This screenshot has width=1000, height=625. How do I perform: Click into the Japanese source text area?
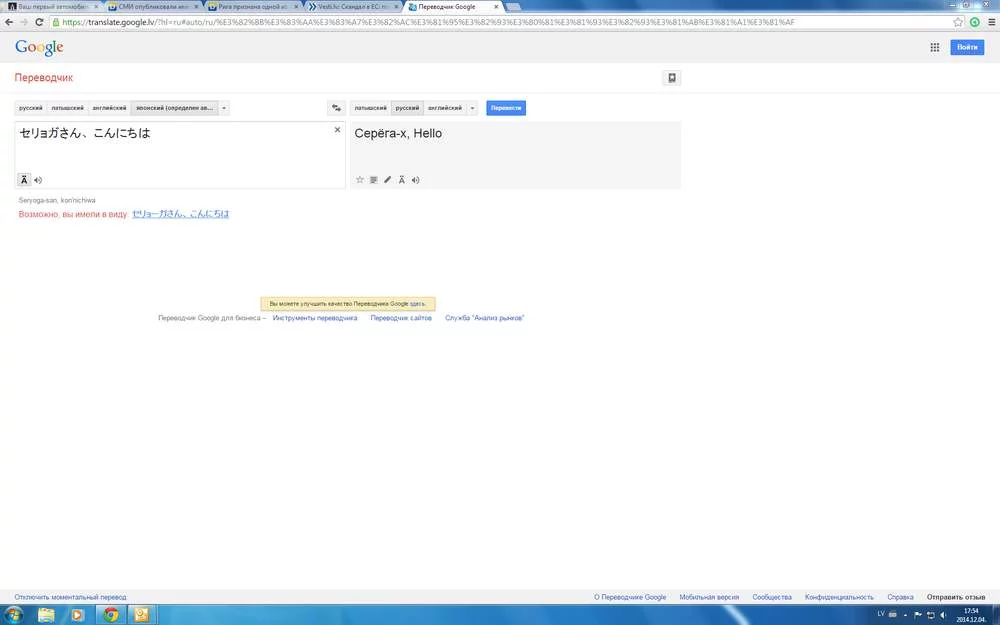click(x=180, y=155)
